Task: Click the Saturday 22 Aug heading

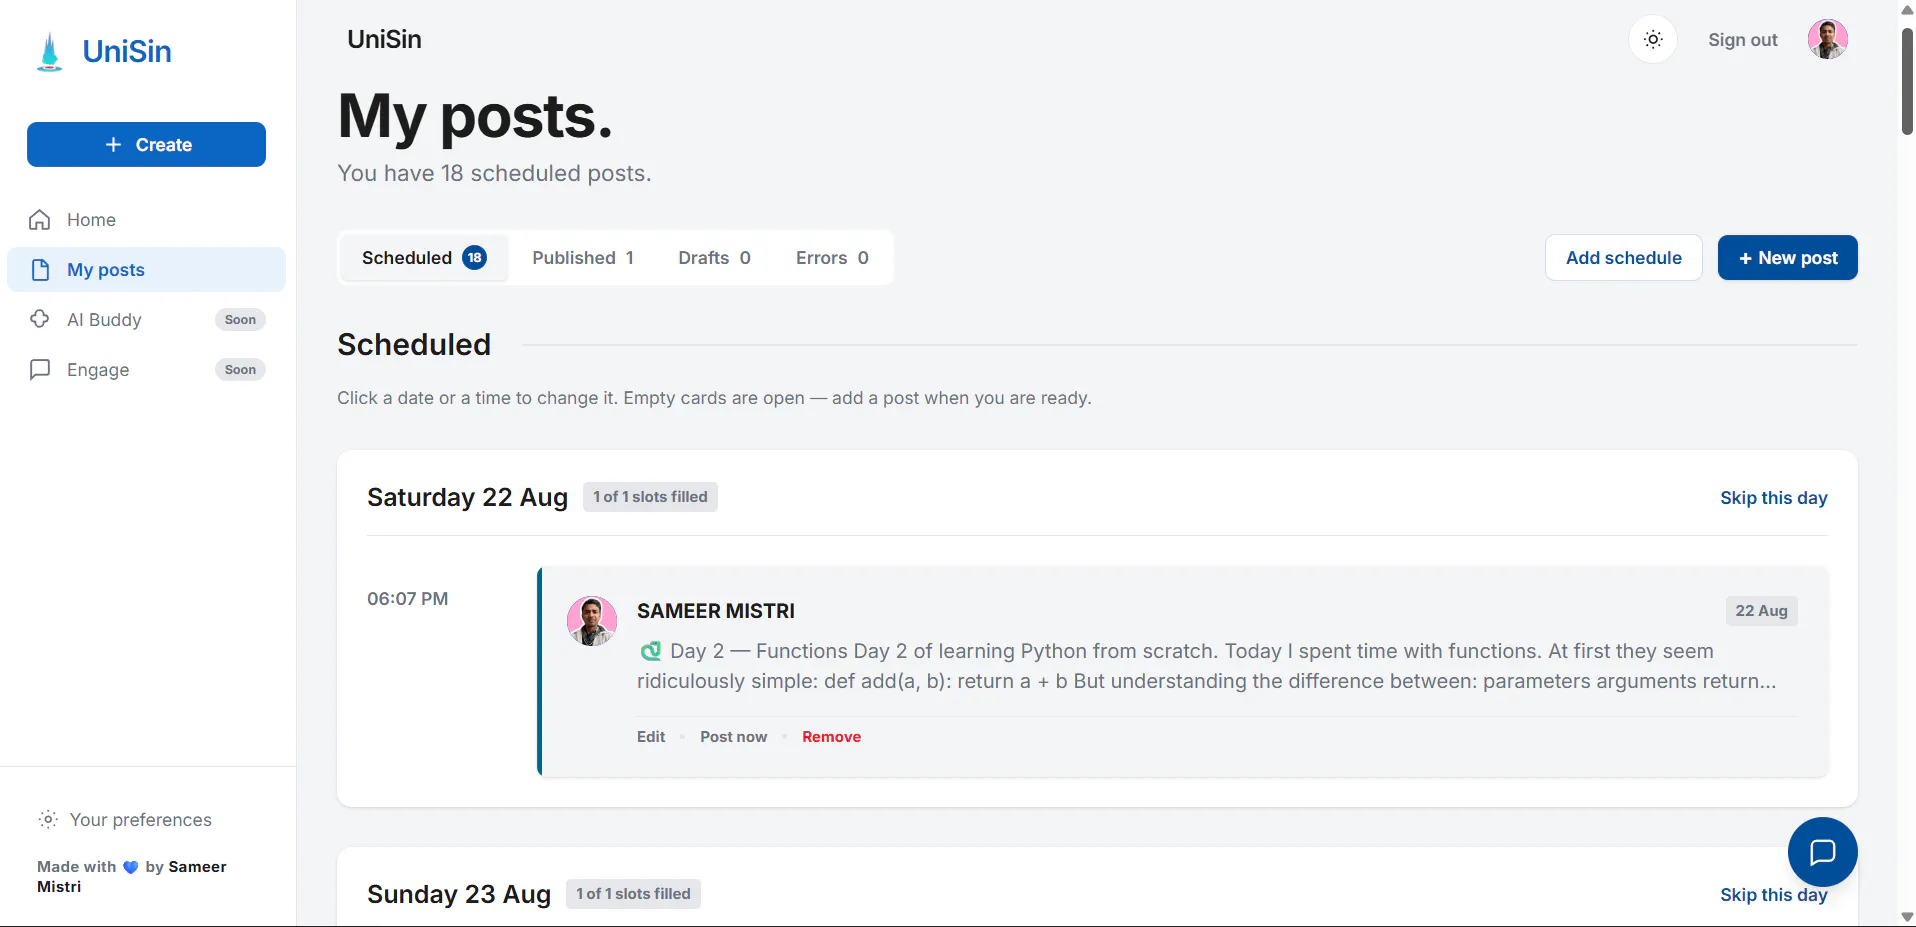Action: (x=467, y=498)
